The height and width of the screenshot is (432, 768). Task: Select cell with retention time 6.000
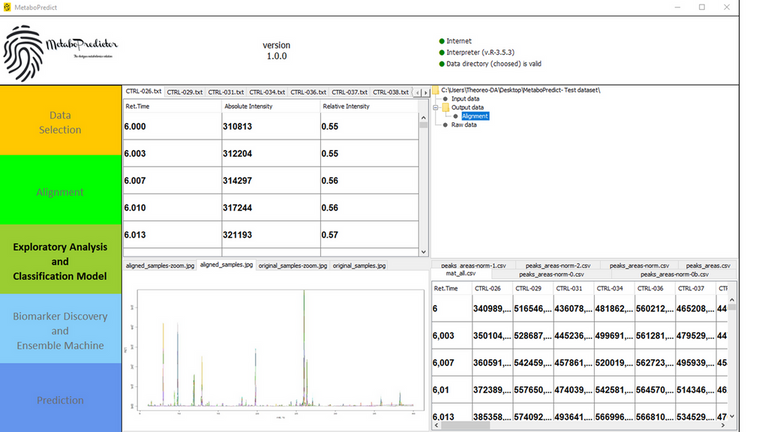click(x=172, y=126)
